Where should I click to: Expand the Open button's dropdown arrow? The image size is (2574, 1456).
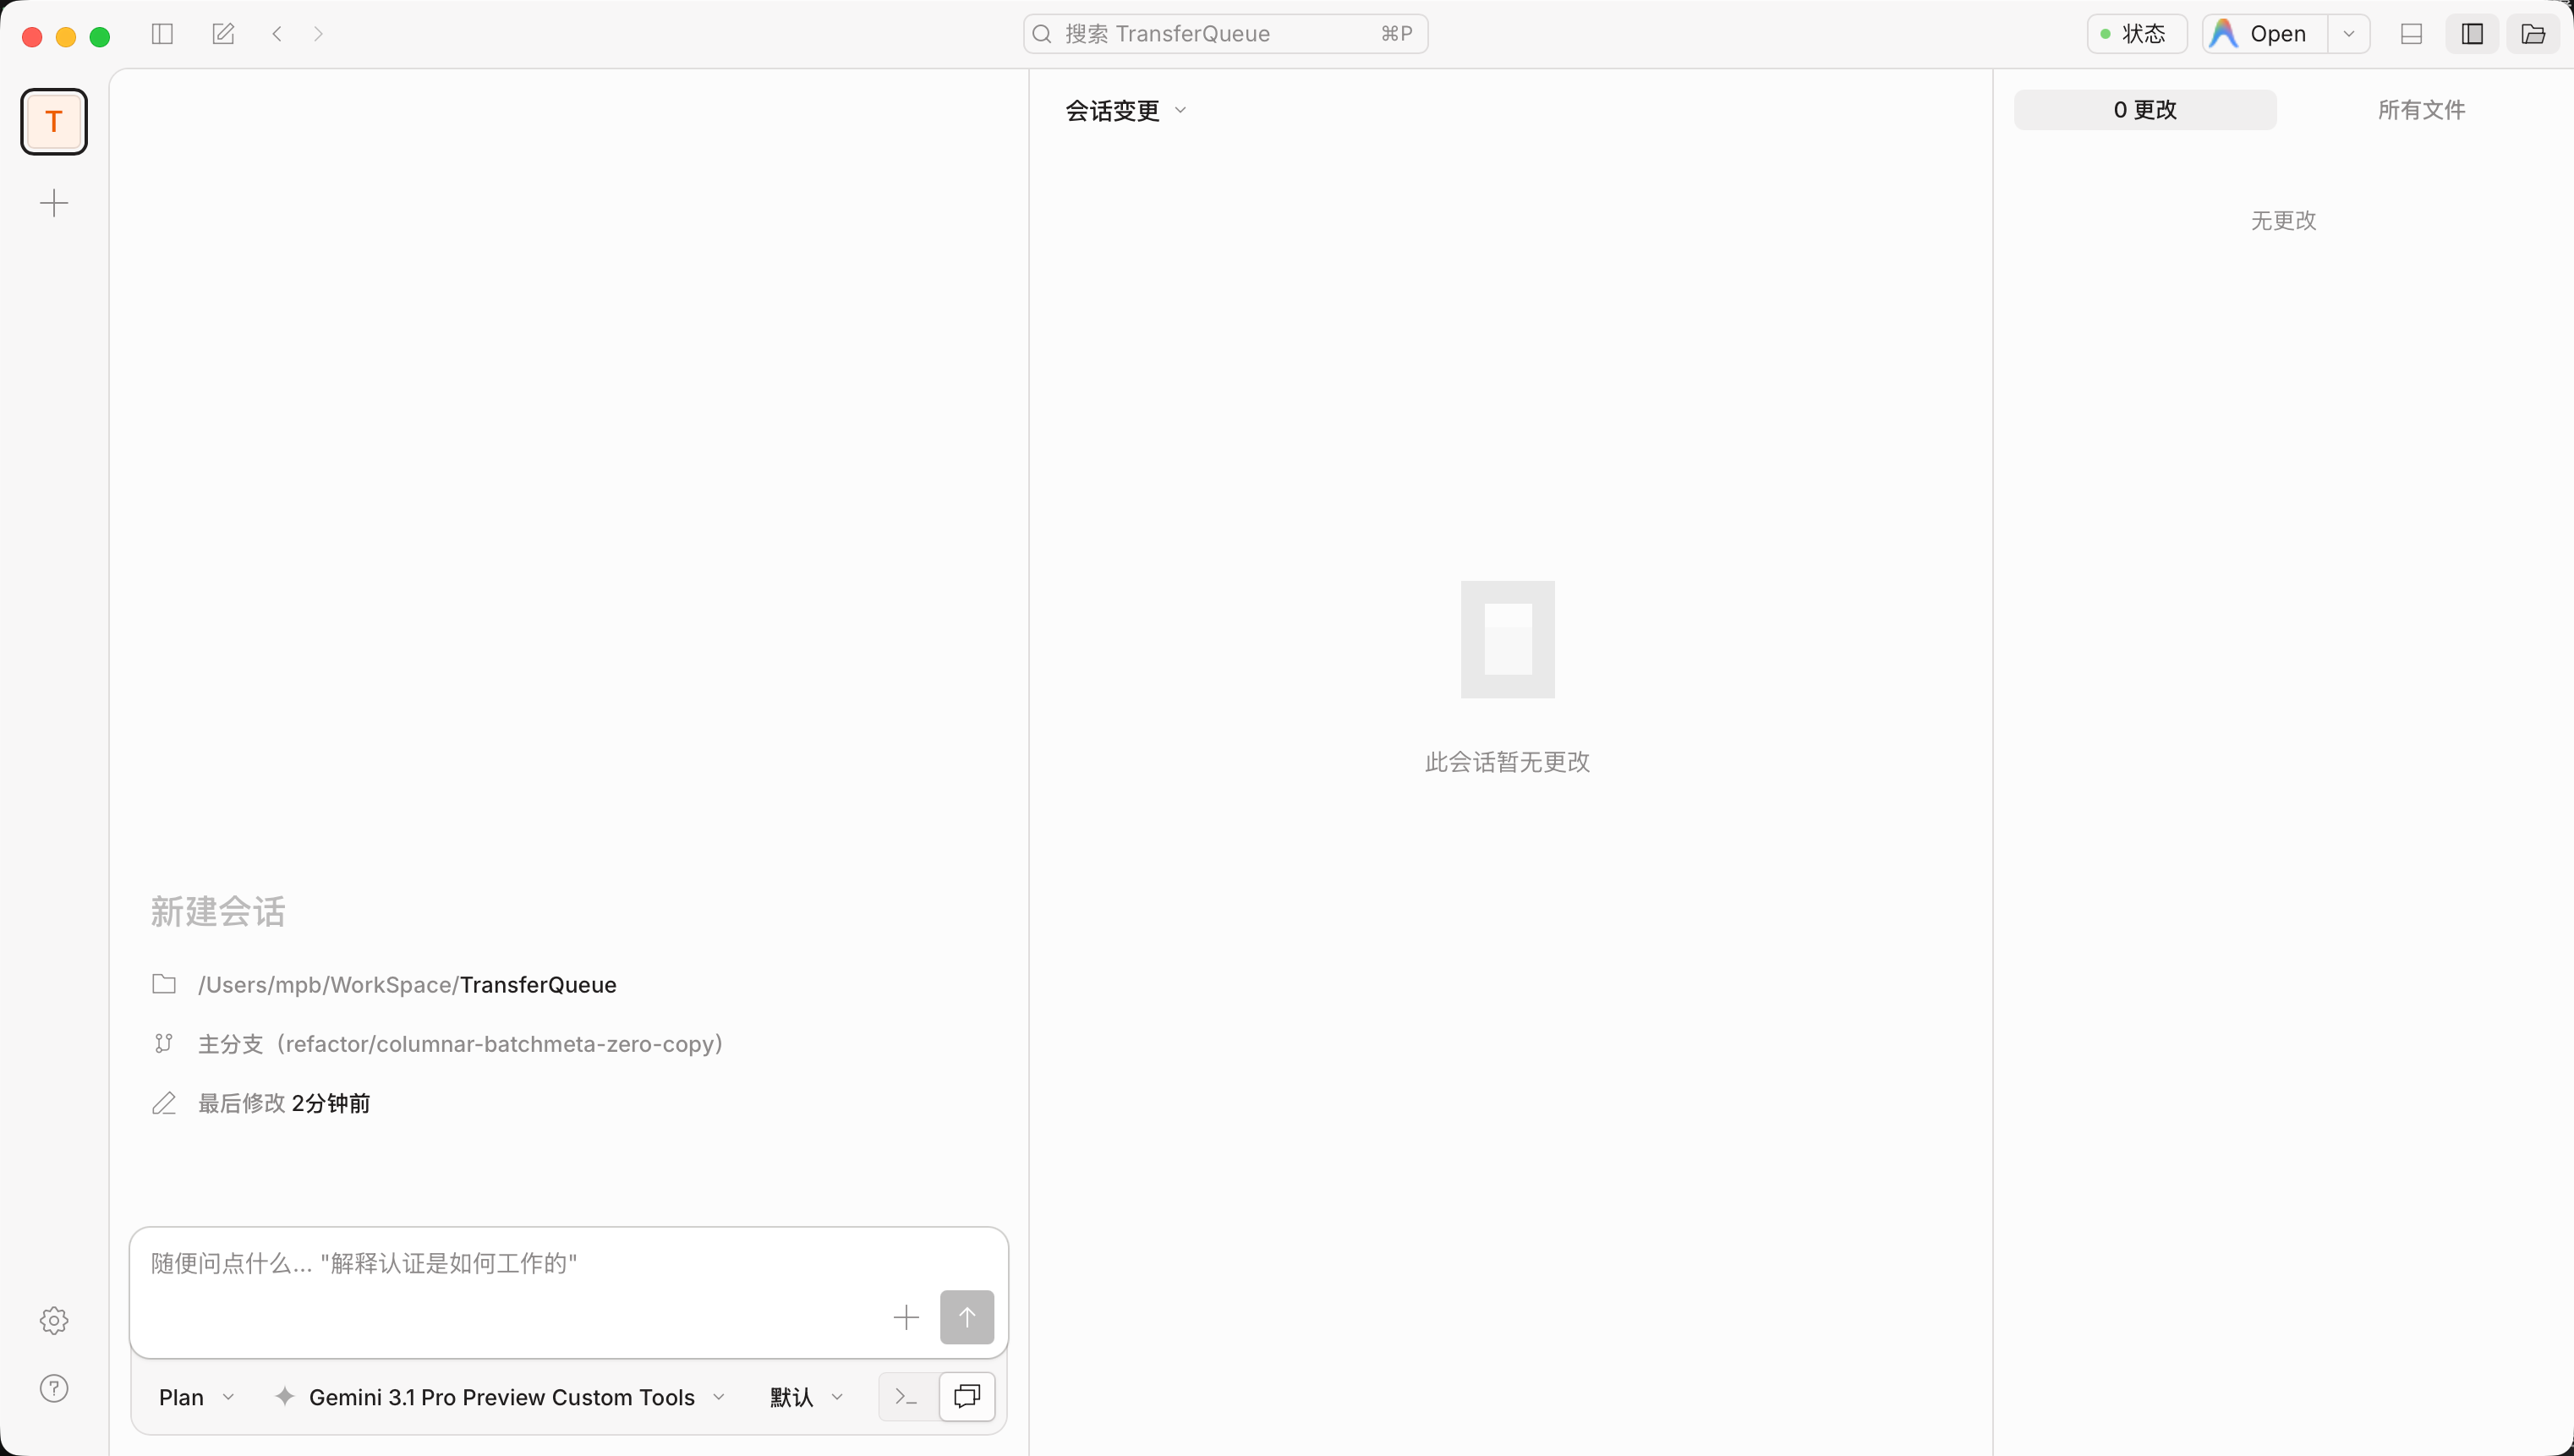point(2349,33)
